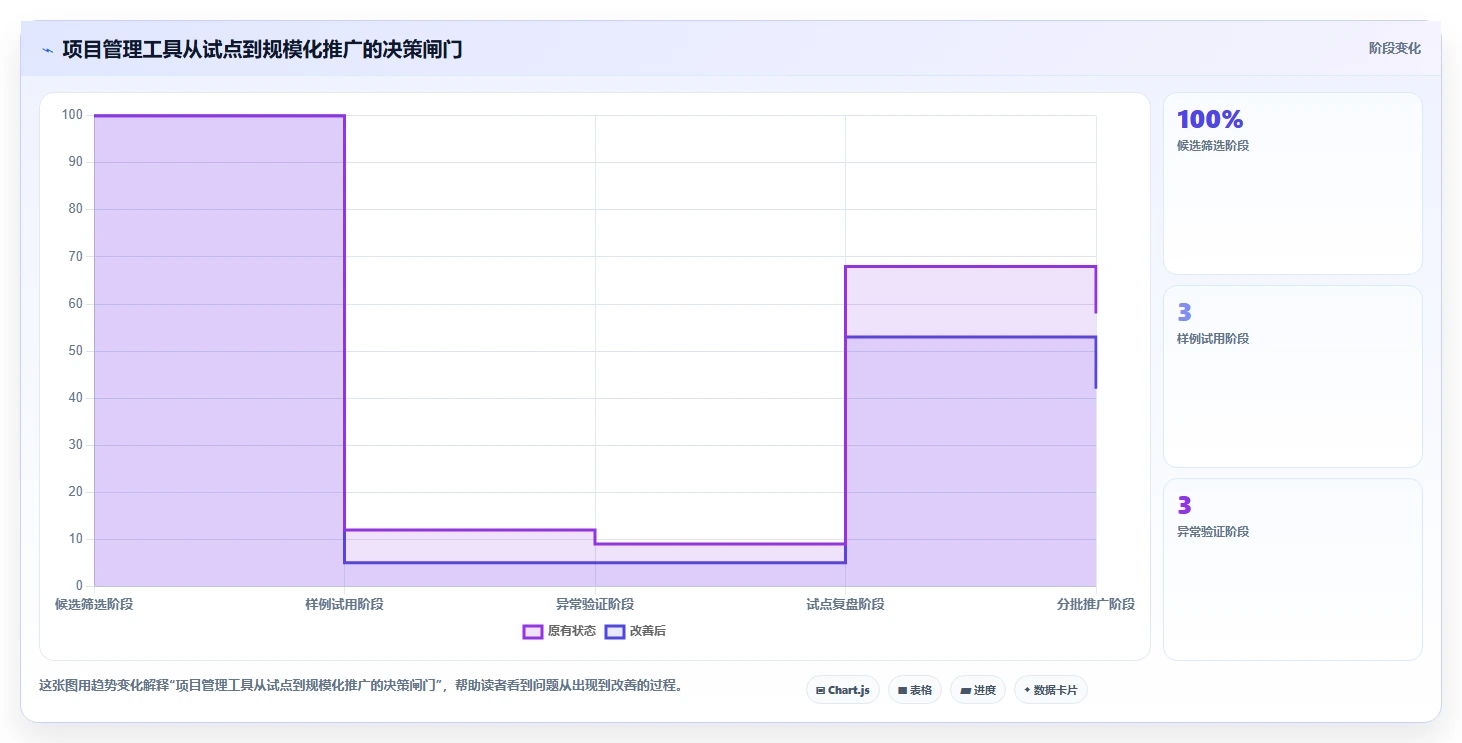Click the Chart.js tag pill
The width and height of the screenshot is (1462, 743).
click(x=843, y=690)
